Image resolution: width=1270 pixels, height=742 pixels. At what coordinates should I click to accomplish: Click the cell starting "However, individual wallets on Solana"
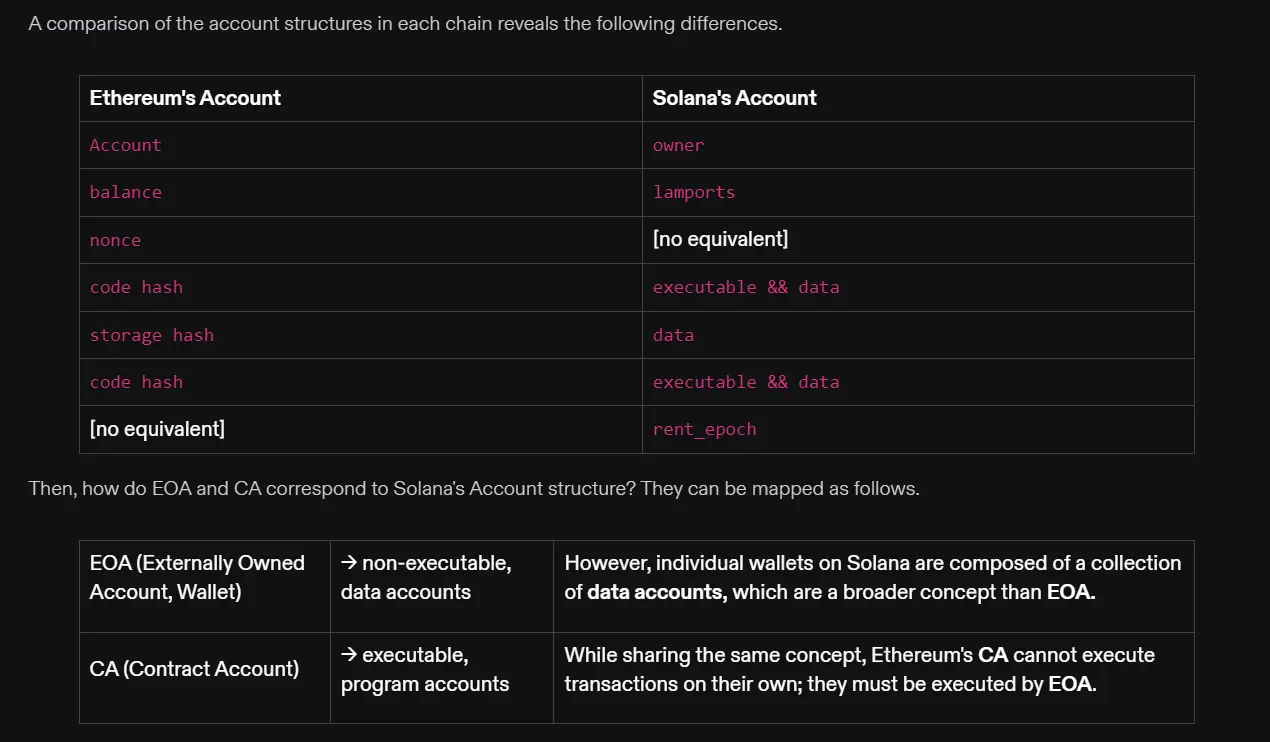(x=874, y=587)
